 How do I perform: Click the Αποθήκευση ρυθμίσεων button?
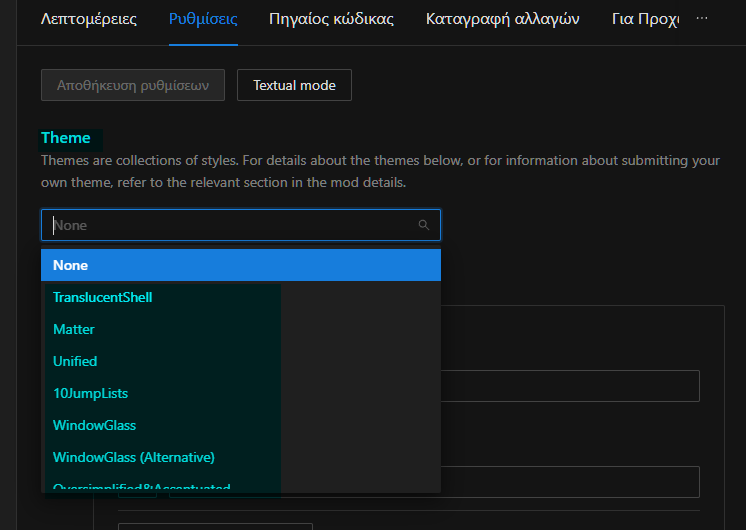coord(133,85)
